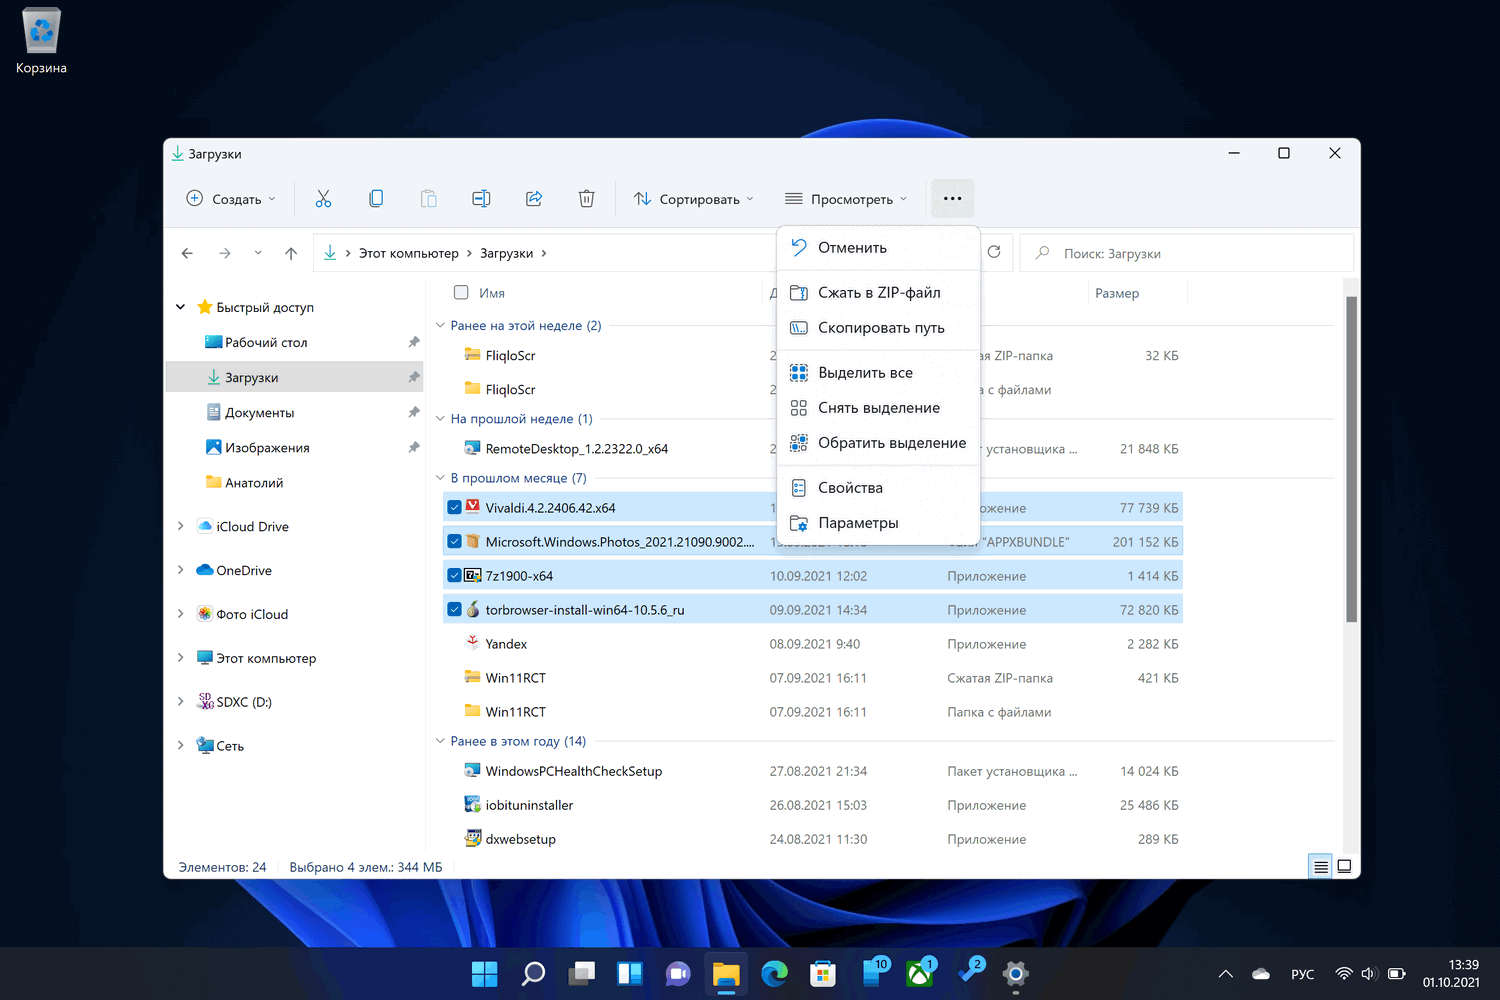Click the Share icon in toolbar

pos(534,199)
